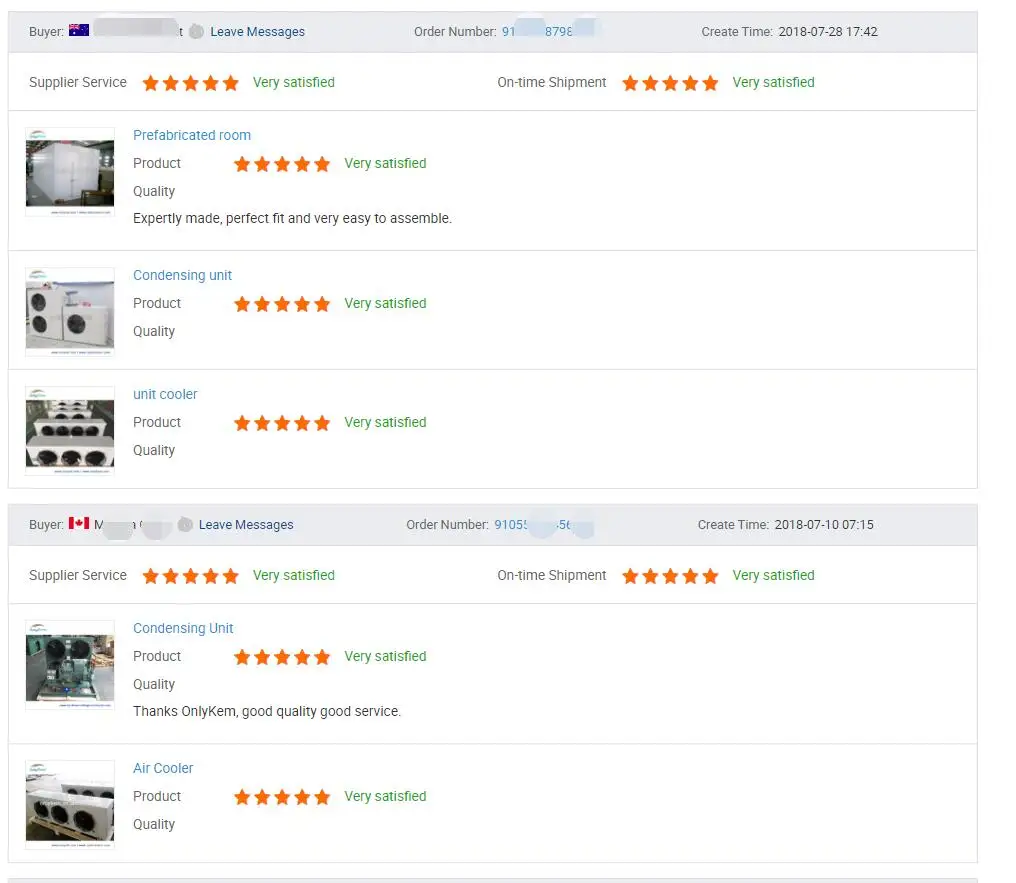View the Air Cooler thumbnail

pyautogui.click(x=70, y=805)
